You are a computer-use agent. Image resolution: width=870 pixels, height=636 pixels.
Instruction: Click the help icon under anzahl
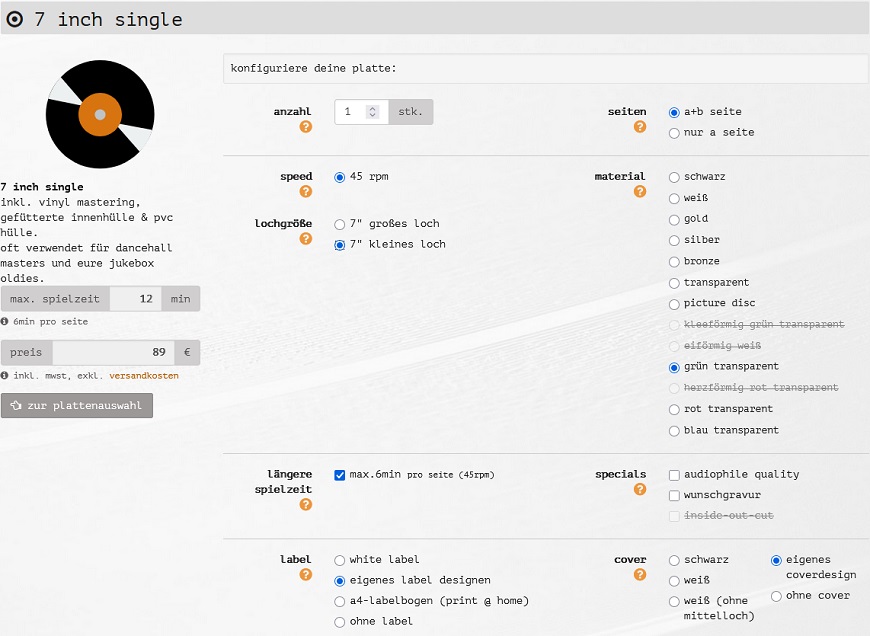306,127
